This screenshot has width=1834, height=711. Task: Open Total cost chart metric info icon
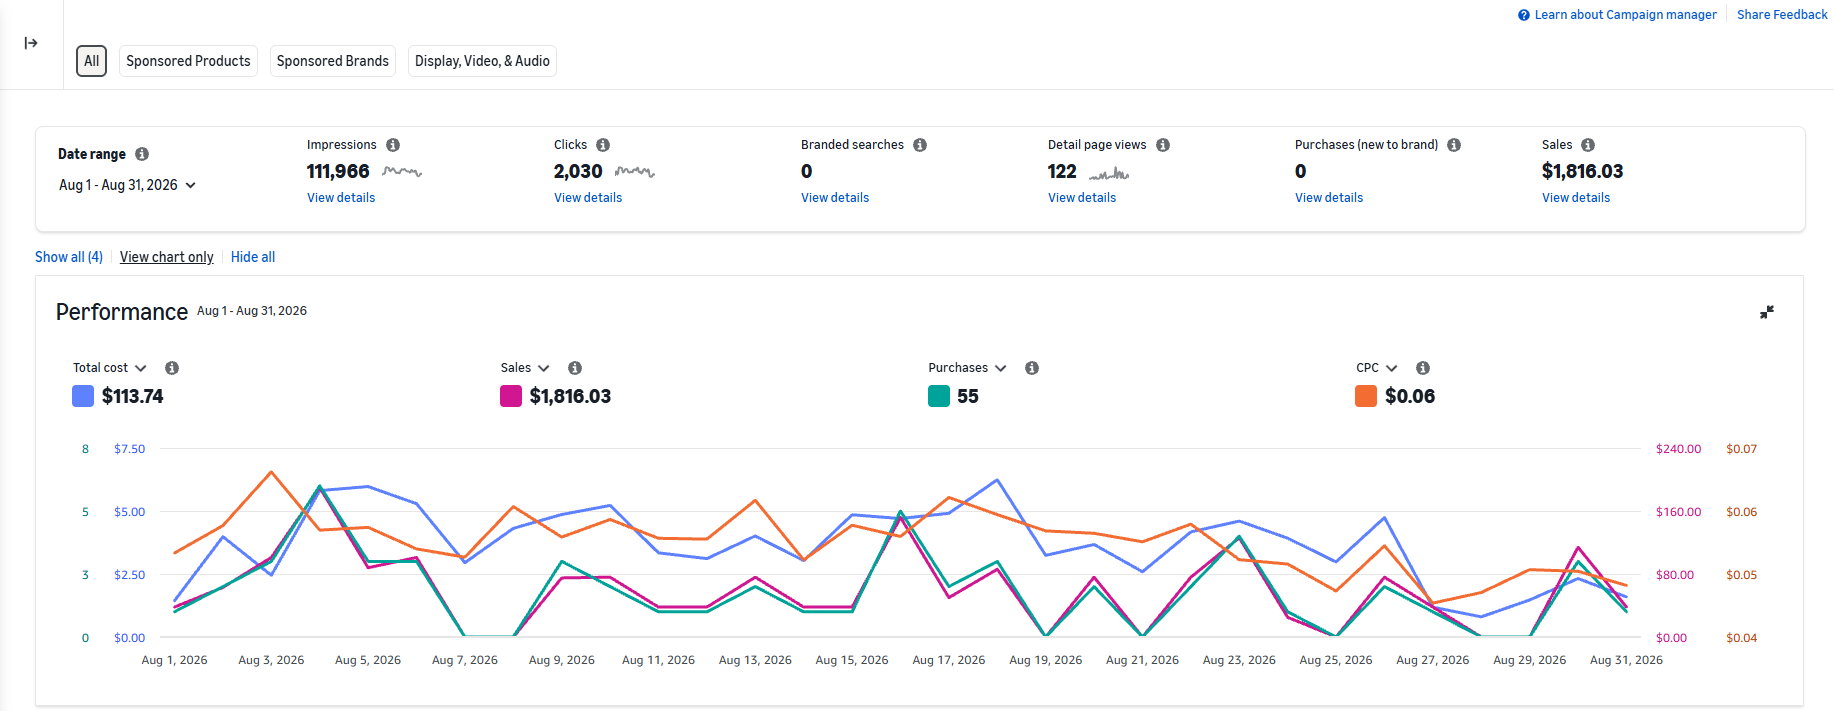tap(172, 368)
